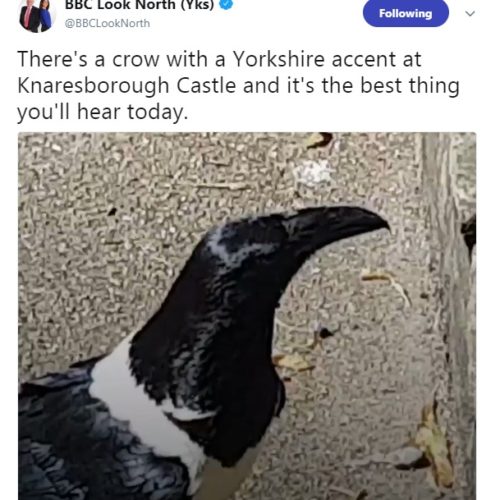Viewport: 500px width, 500px height.
Task: Open the BBC Look North profile avatar
Action: coord(37,15)
